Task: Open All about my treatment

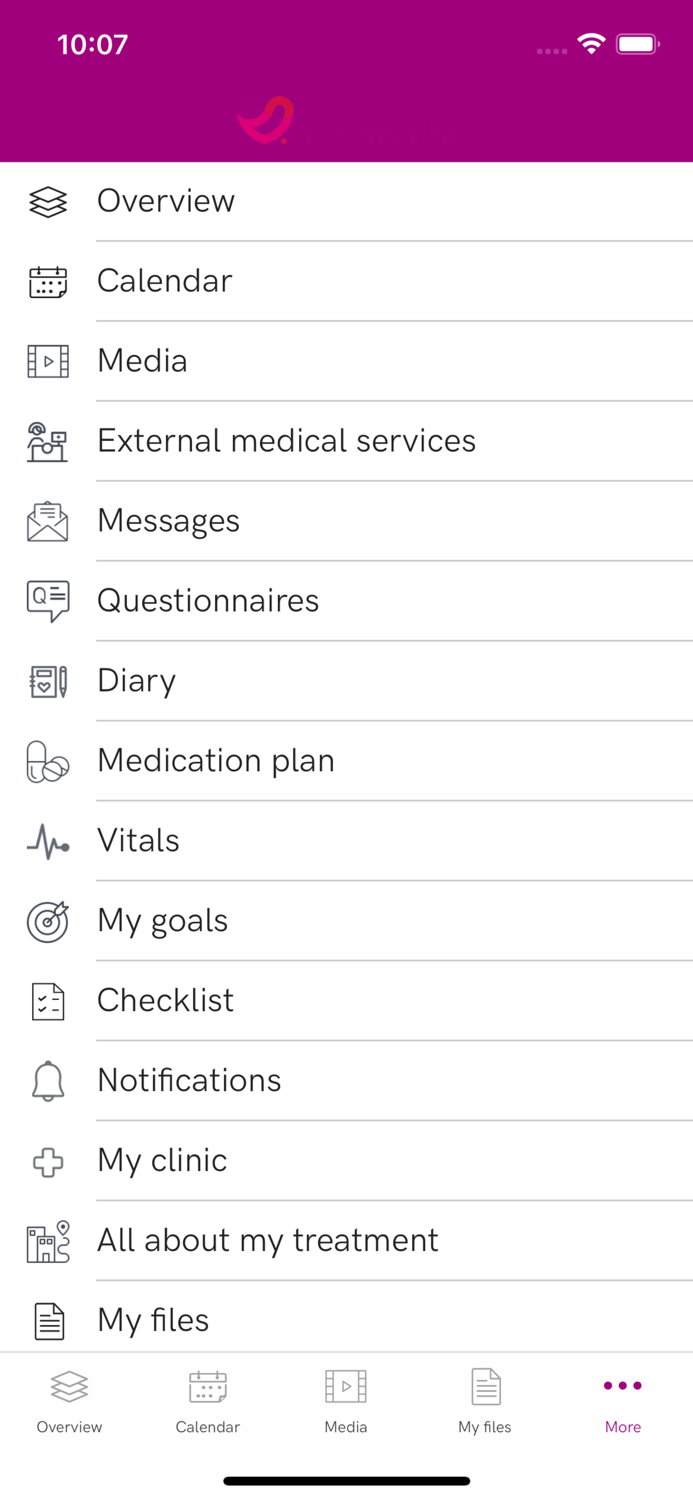Action: click(x=267, y=1241)
